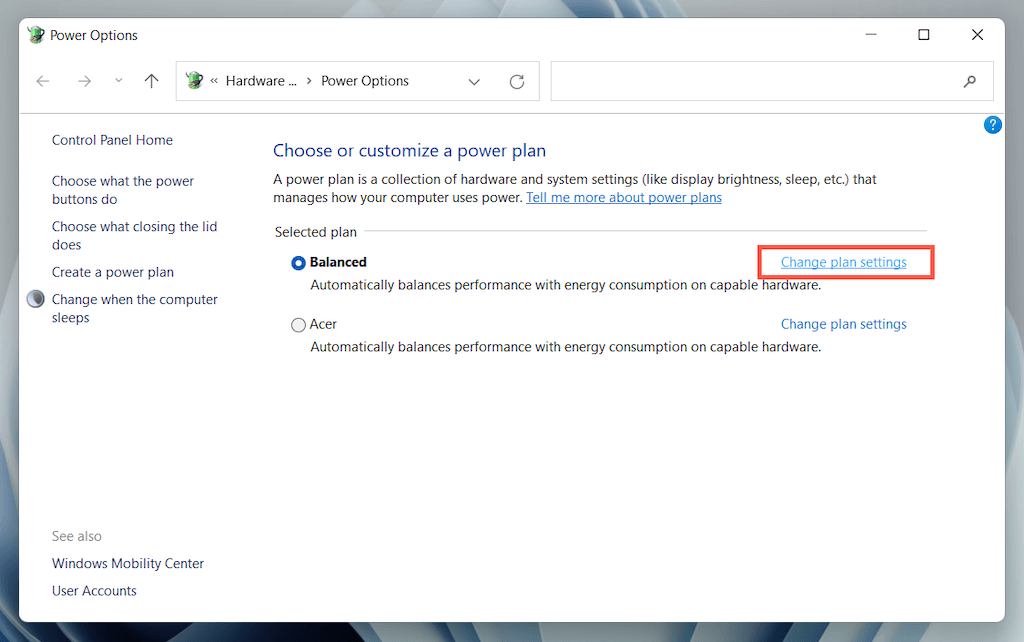
Task: Click the 'Choose or customize a power plan' heading
Action: tap(409, 151)
